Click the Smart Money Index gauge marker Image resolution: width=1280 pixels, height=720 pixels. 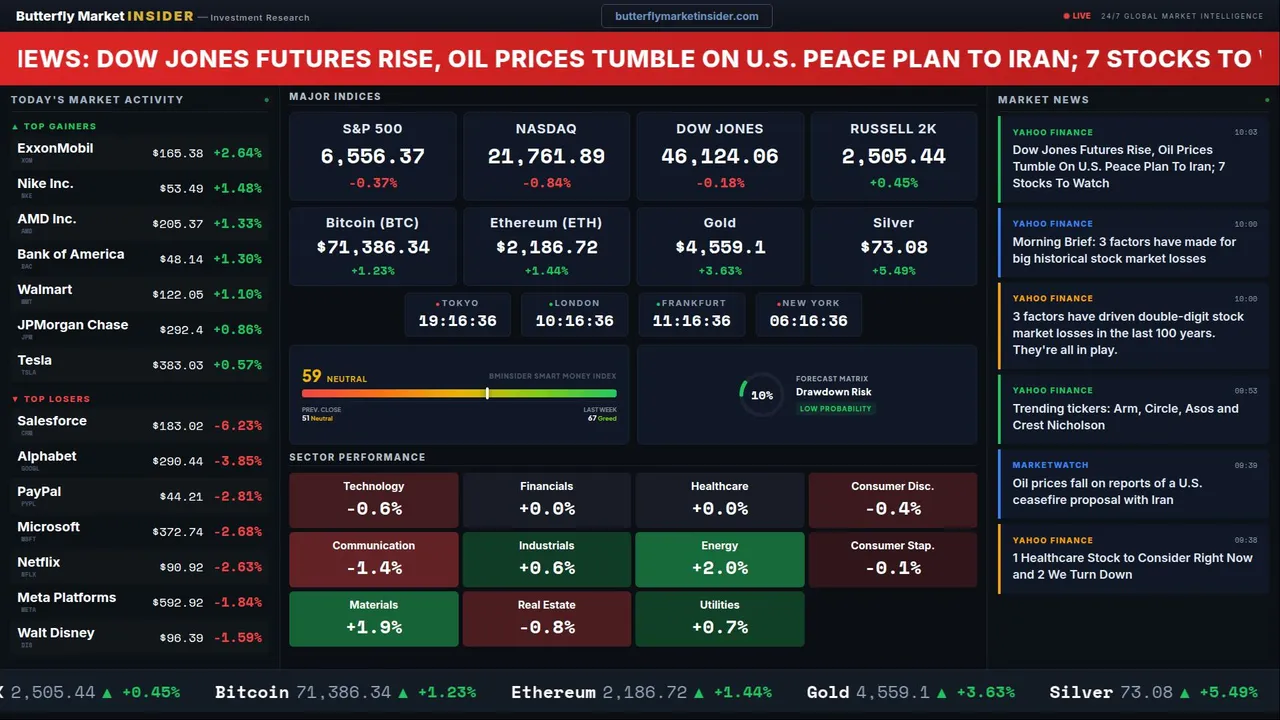487,393
